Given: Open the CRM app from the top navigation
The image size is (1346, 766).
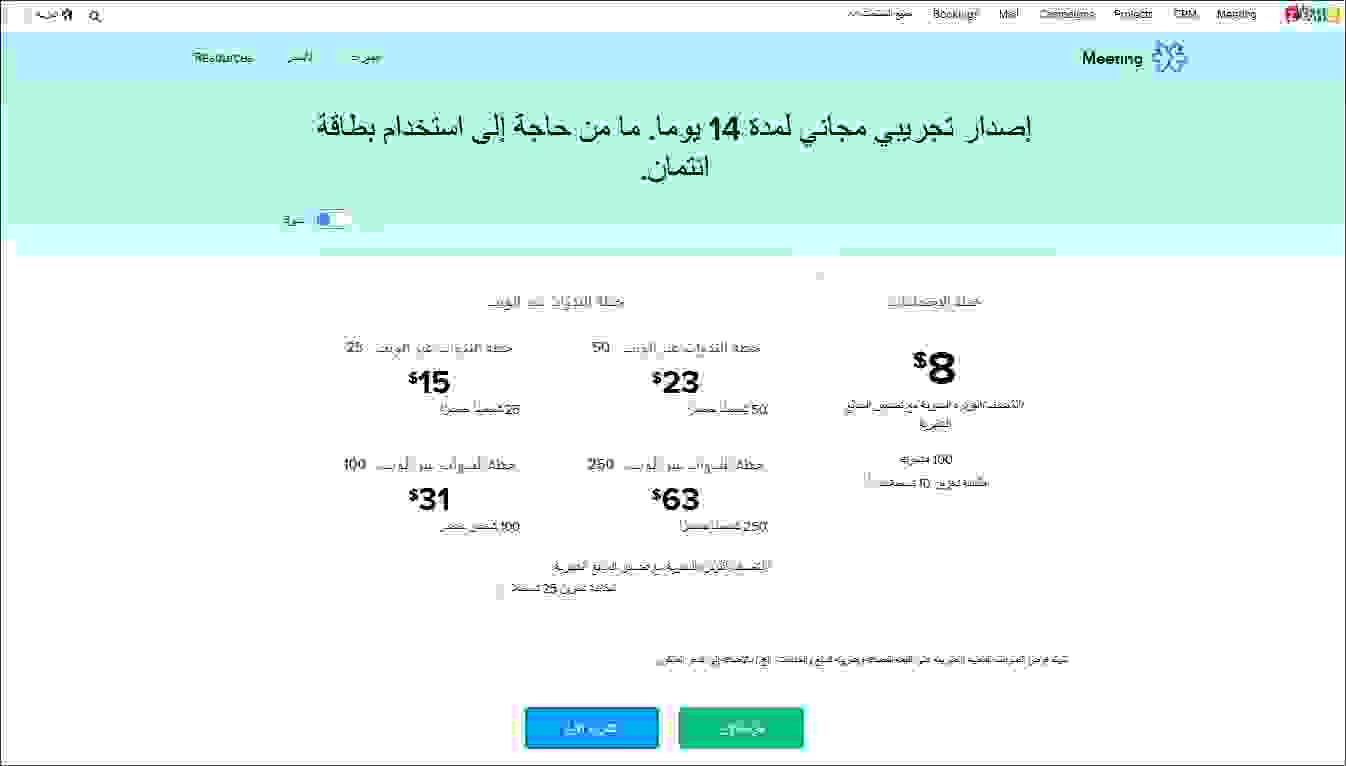Looking at the screenshot, I should (1185, 14).
